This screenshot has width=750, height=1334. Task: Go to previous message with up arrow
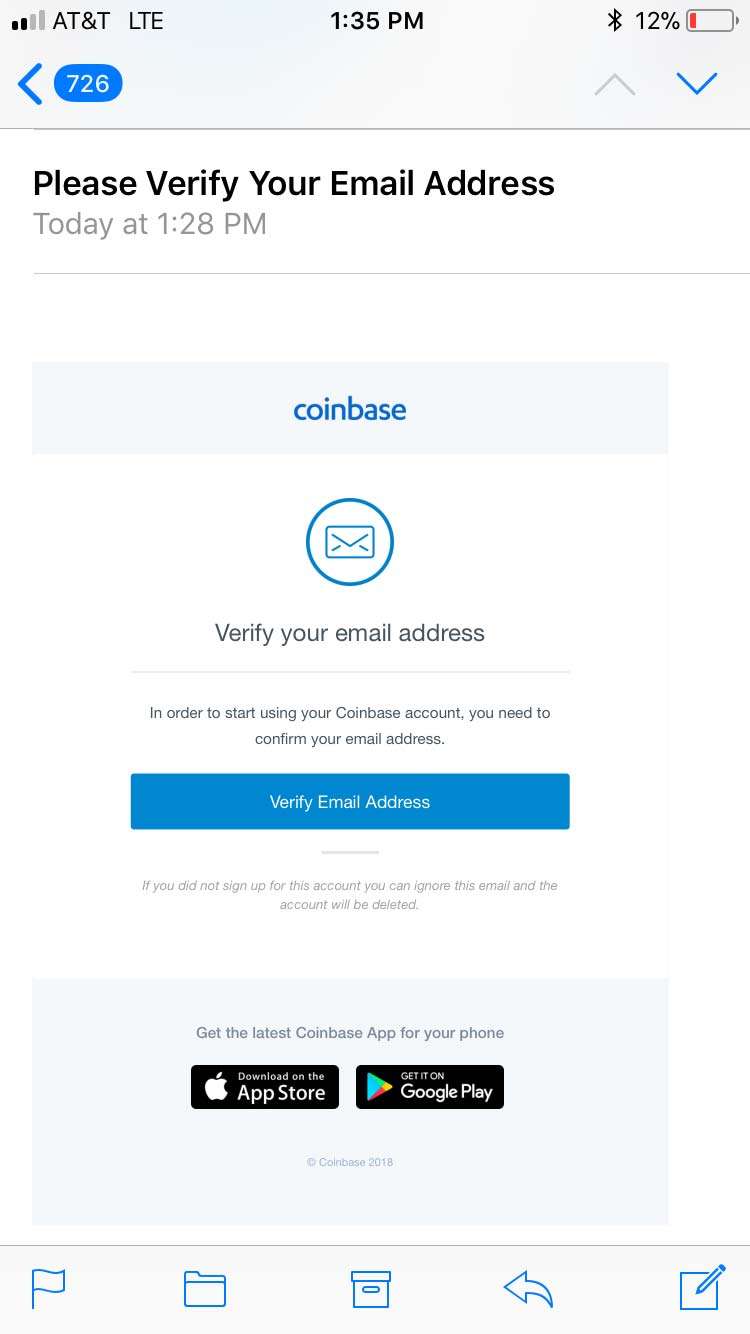coord(614,85)
